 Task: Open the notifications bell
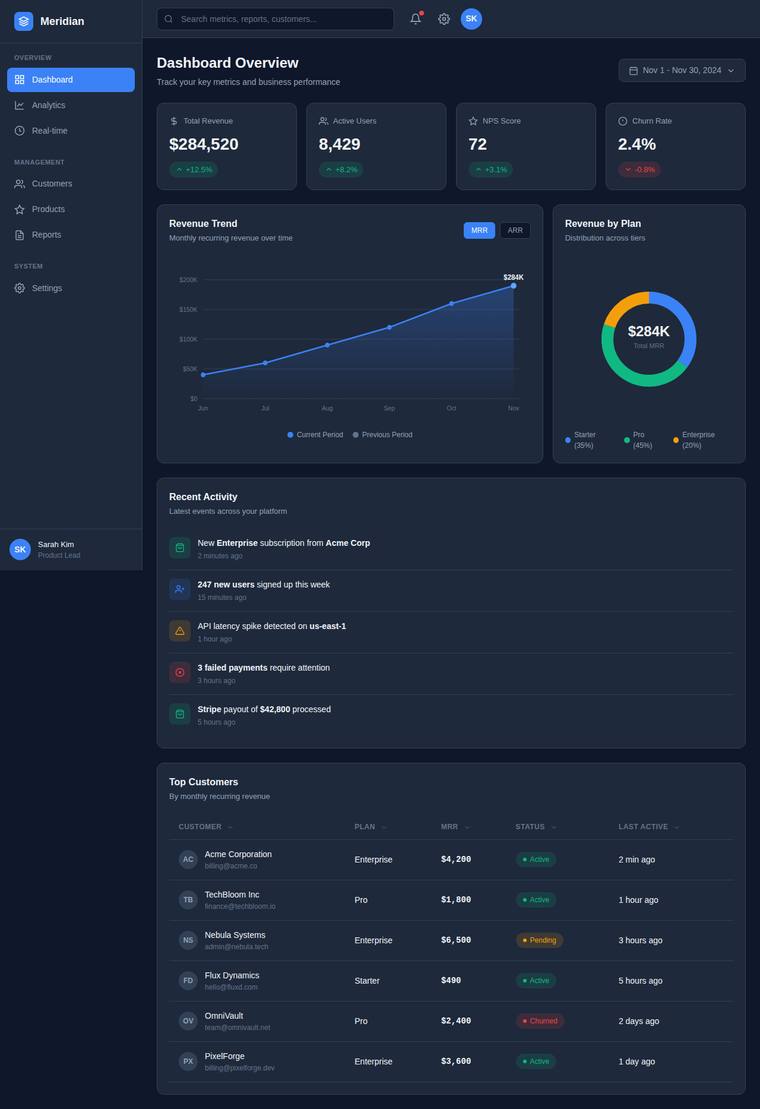416,19
